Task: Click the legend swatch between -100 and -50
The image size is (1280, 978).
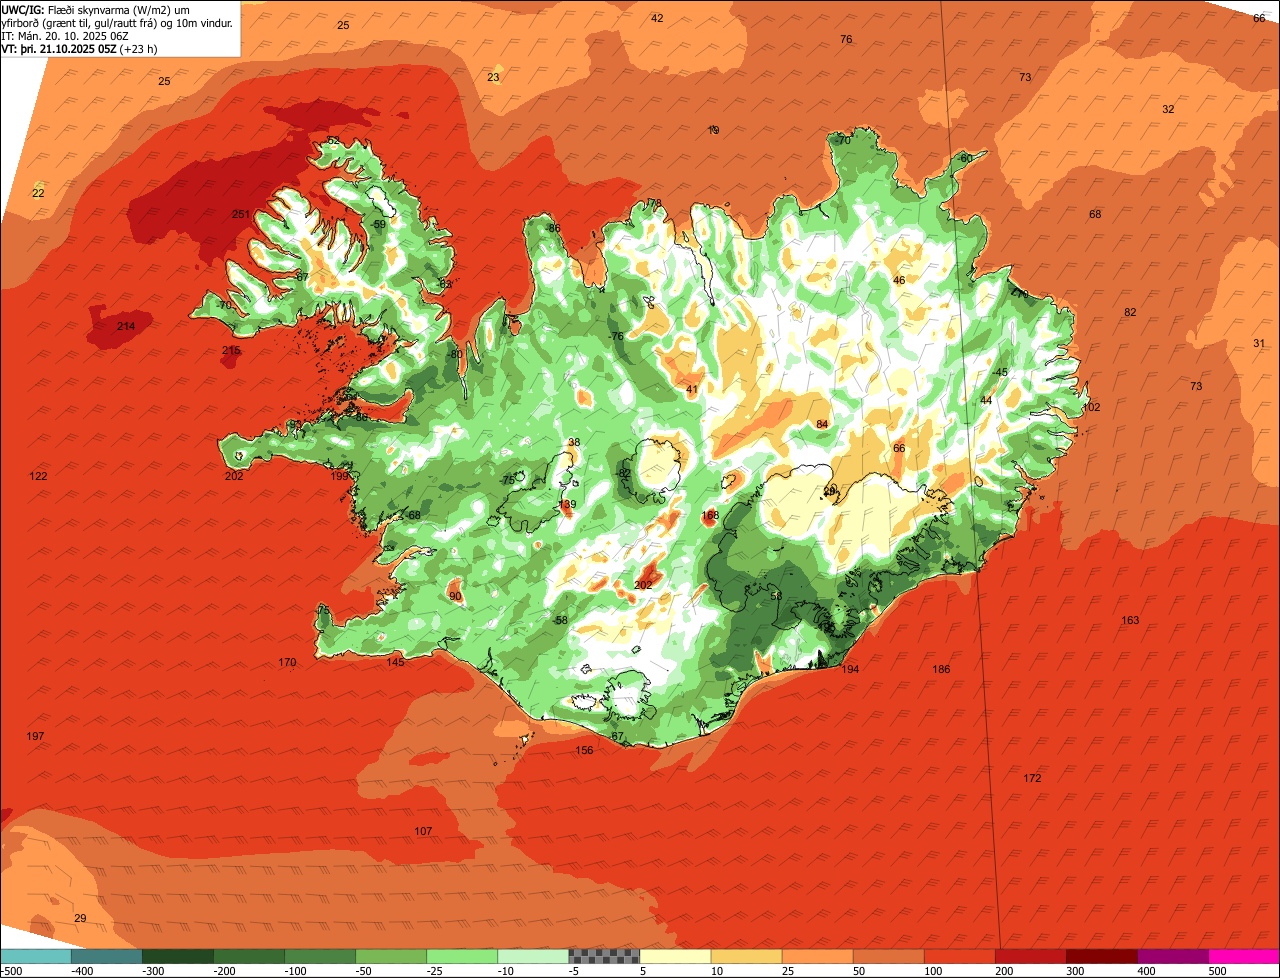Action: 320,956
